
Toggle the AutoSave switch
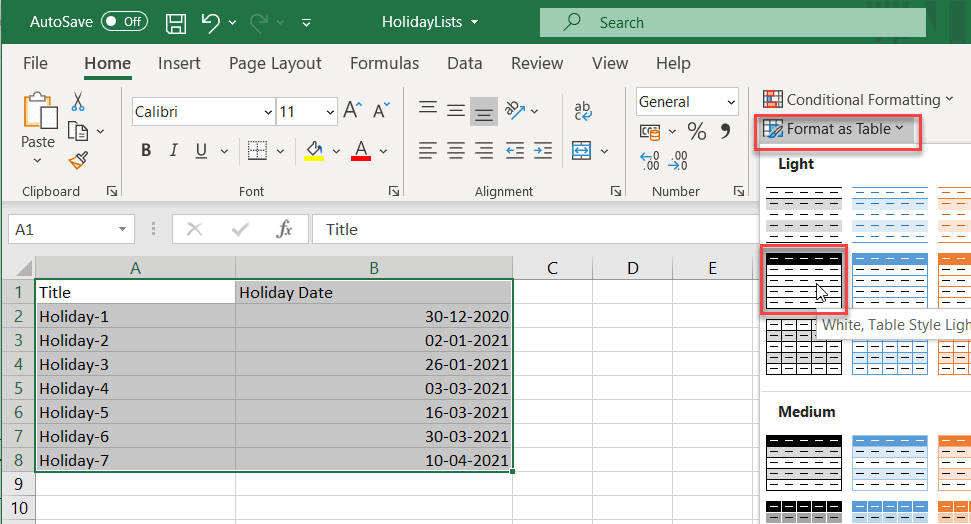124,22
